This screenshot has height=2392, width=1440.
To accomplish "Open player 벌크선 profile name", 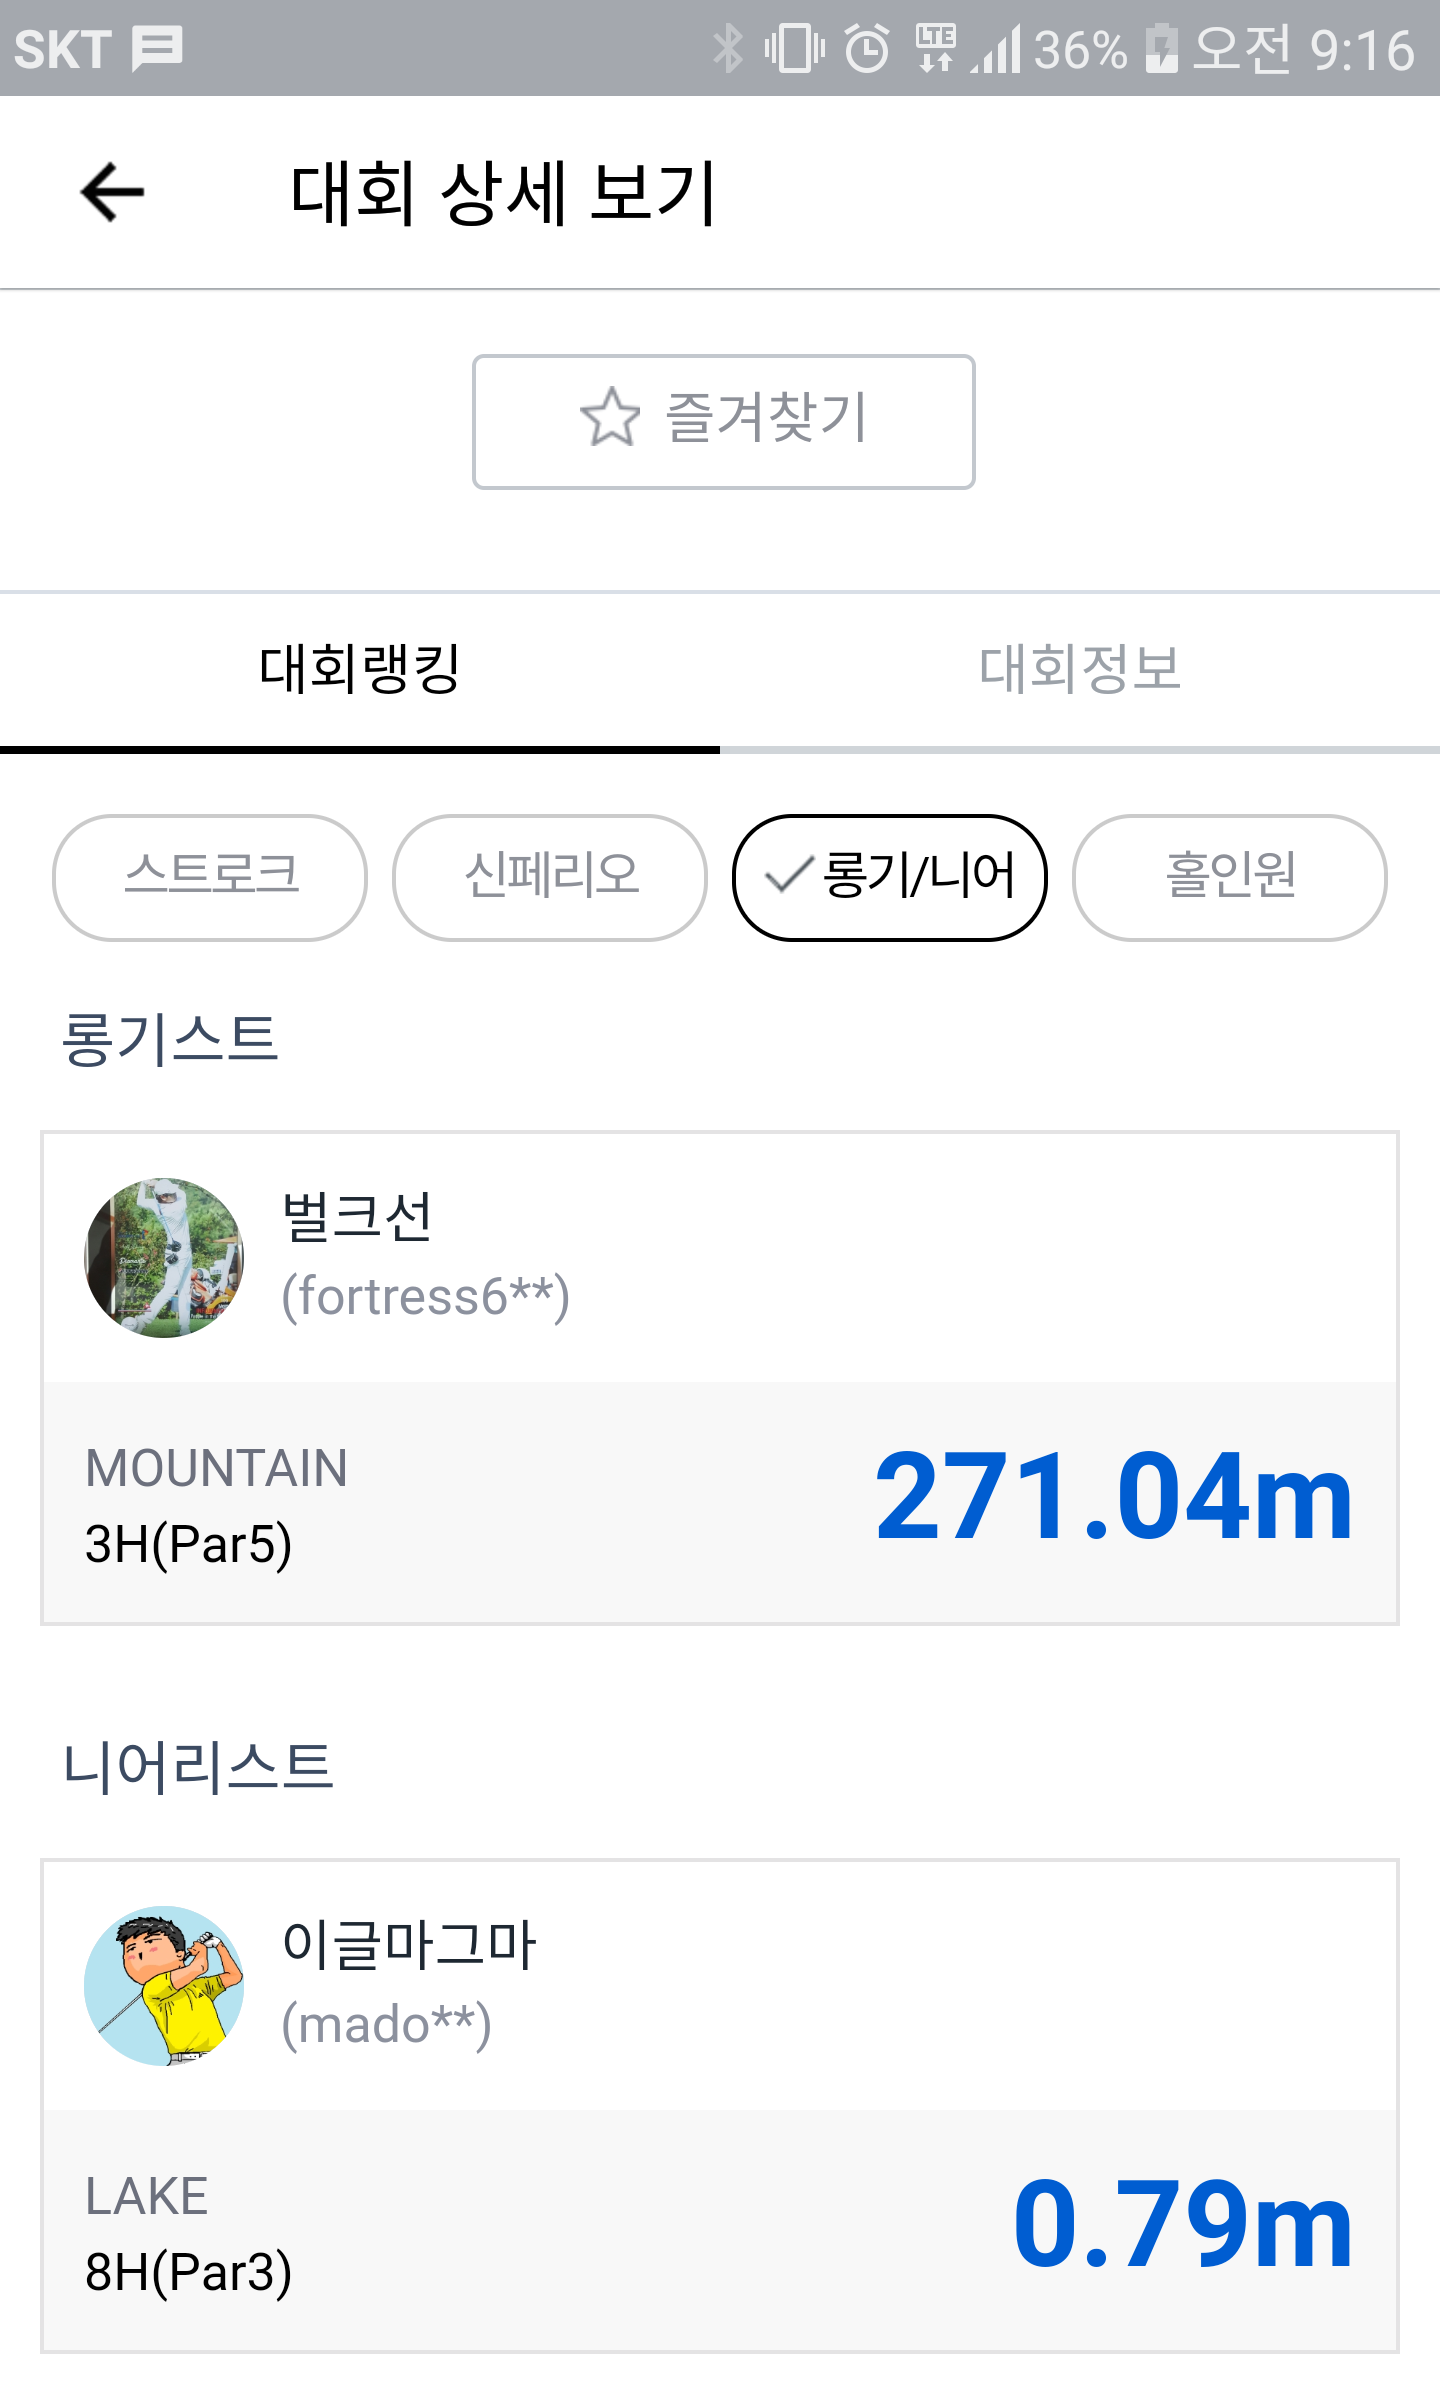I will (357, 1217).
